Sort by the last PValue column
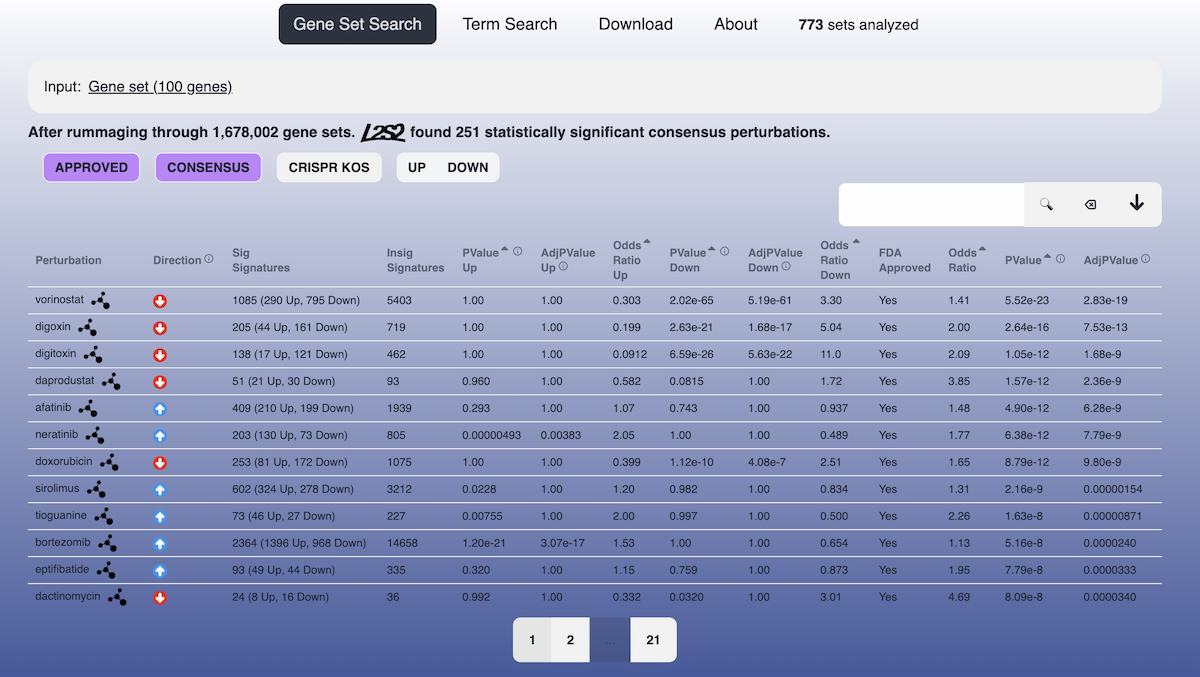 (1048, 257)
